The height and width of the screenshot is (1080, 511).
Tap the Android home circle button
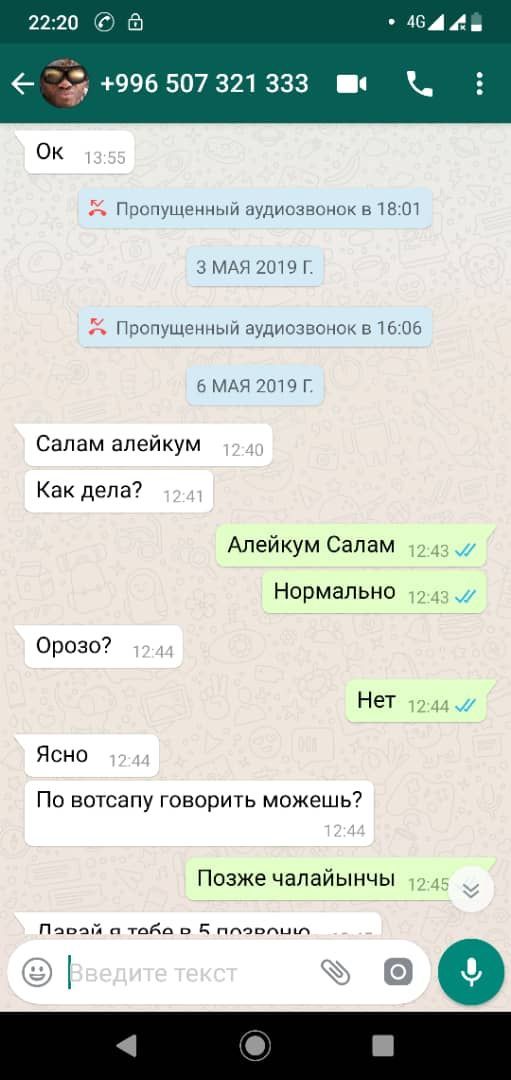click(x=256, y=1046)
